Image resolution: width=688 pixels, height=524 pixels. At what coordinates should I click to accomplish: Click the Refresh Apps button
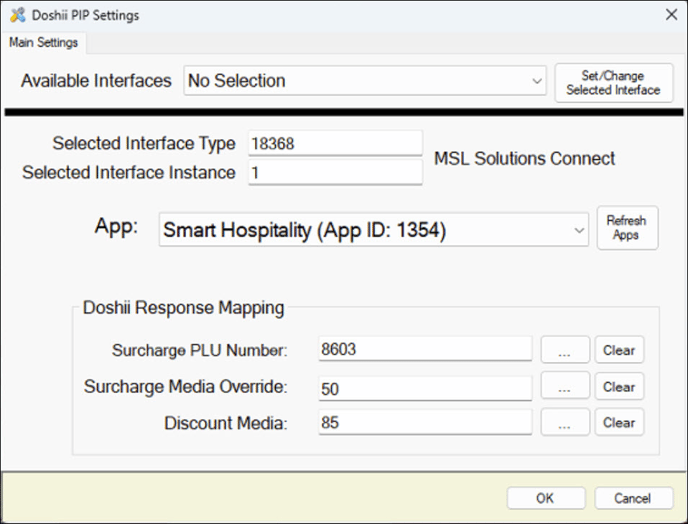pos(627,228)
